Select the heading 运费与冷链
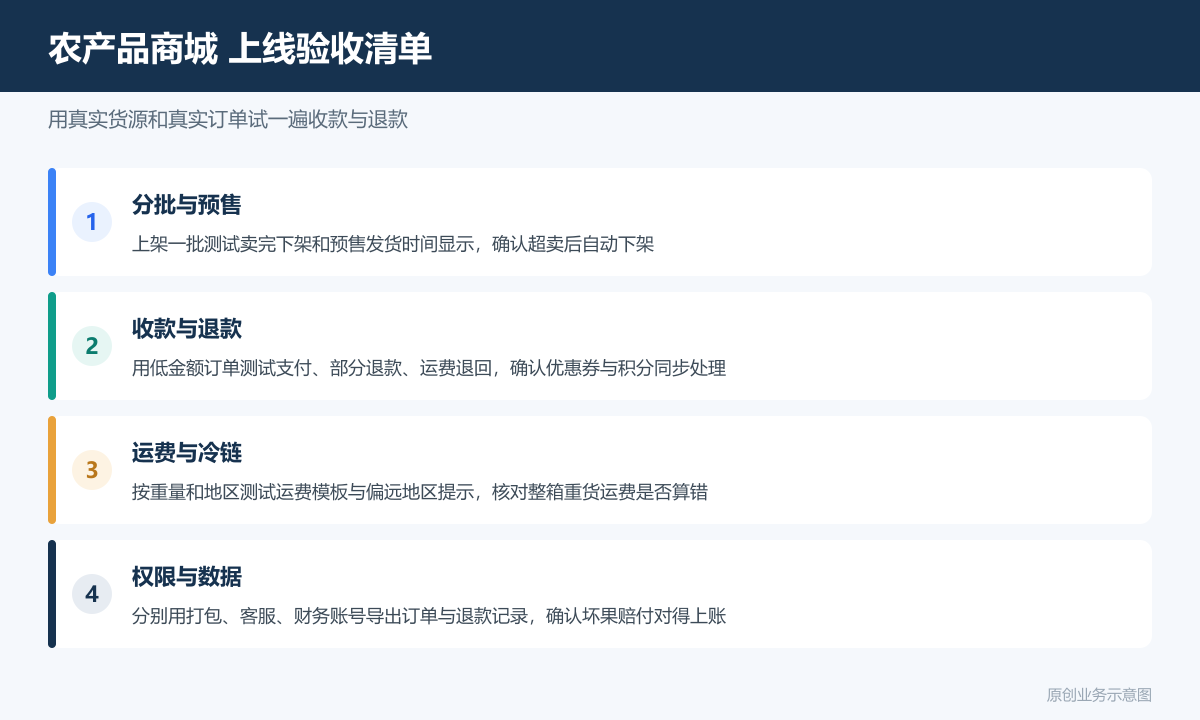1200x720 pixels. tap(187, 453)
